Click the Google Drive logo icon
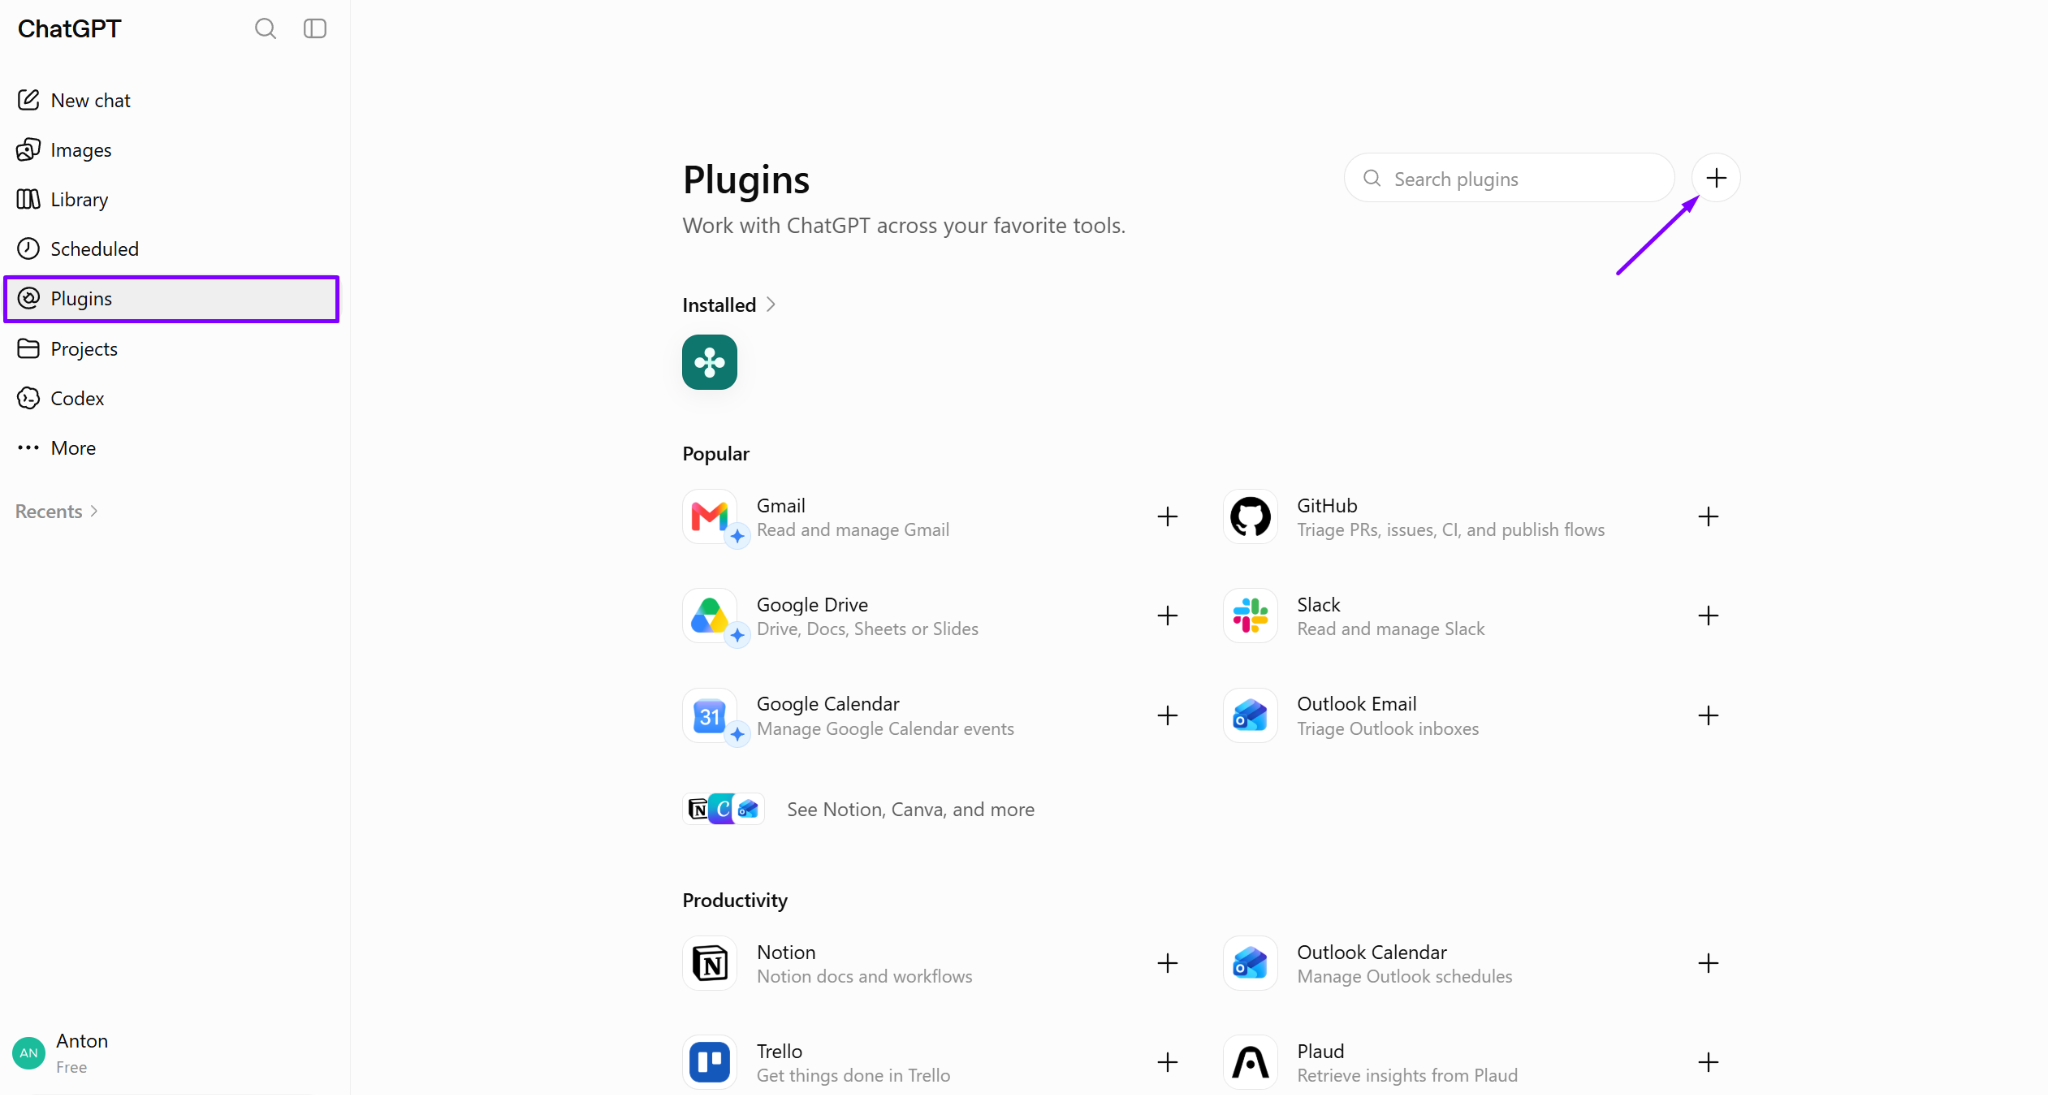This screenshot has height=1095, width=2048. 710,616
